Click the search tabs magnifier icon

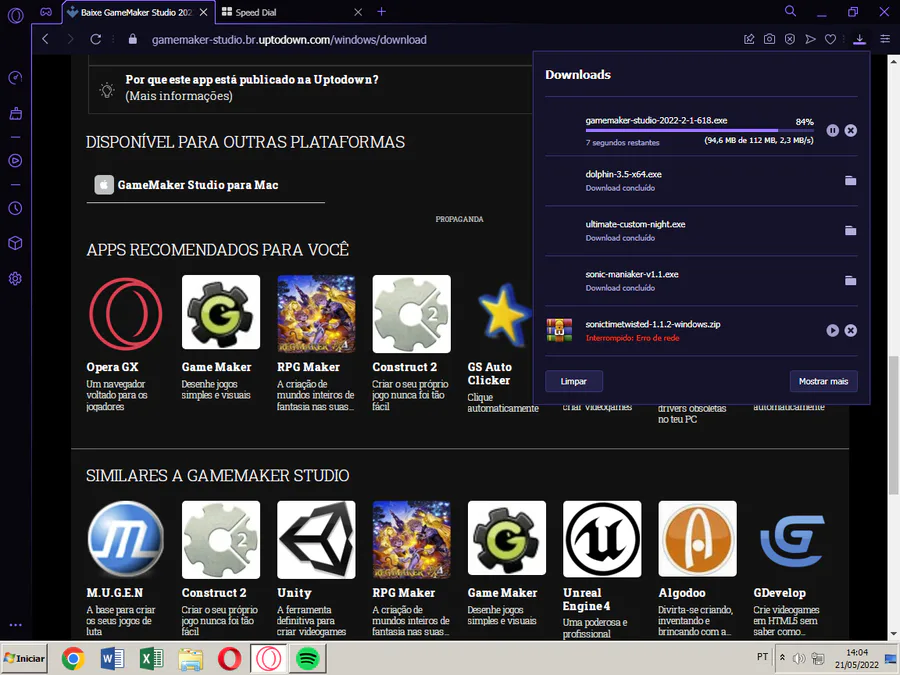(790, 11)
